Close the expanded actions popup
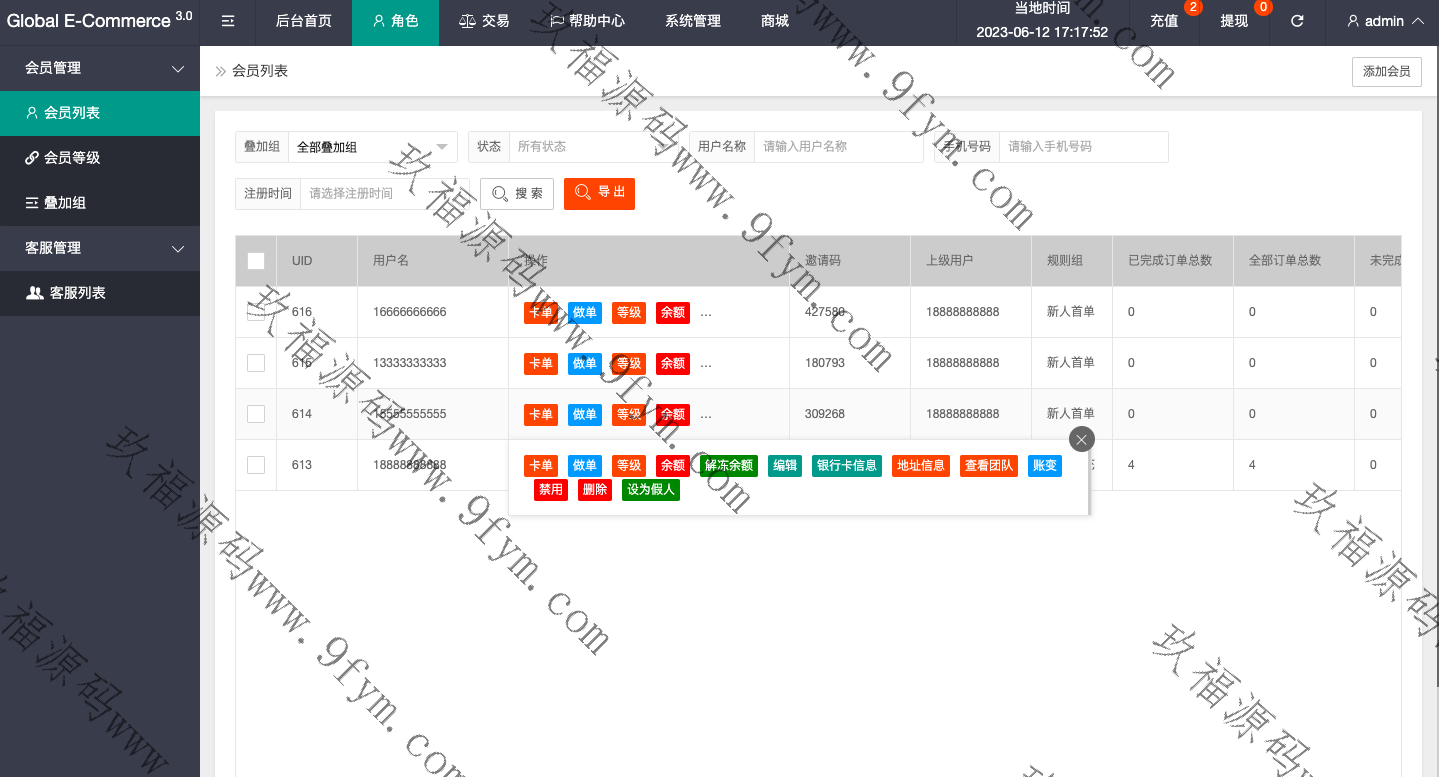 tap(1081, 439)
